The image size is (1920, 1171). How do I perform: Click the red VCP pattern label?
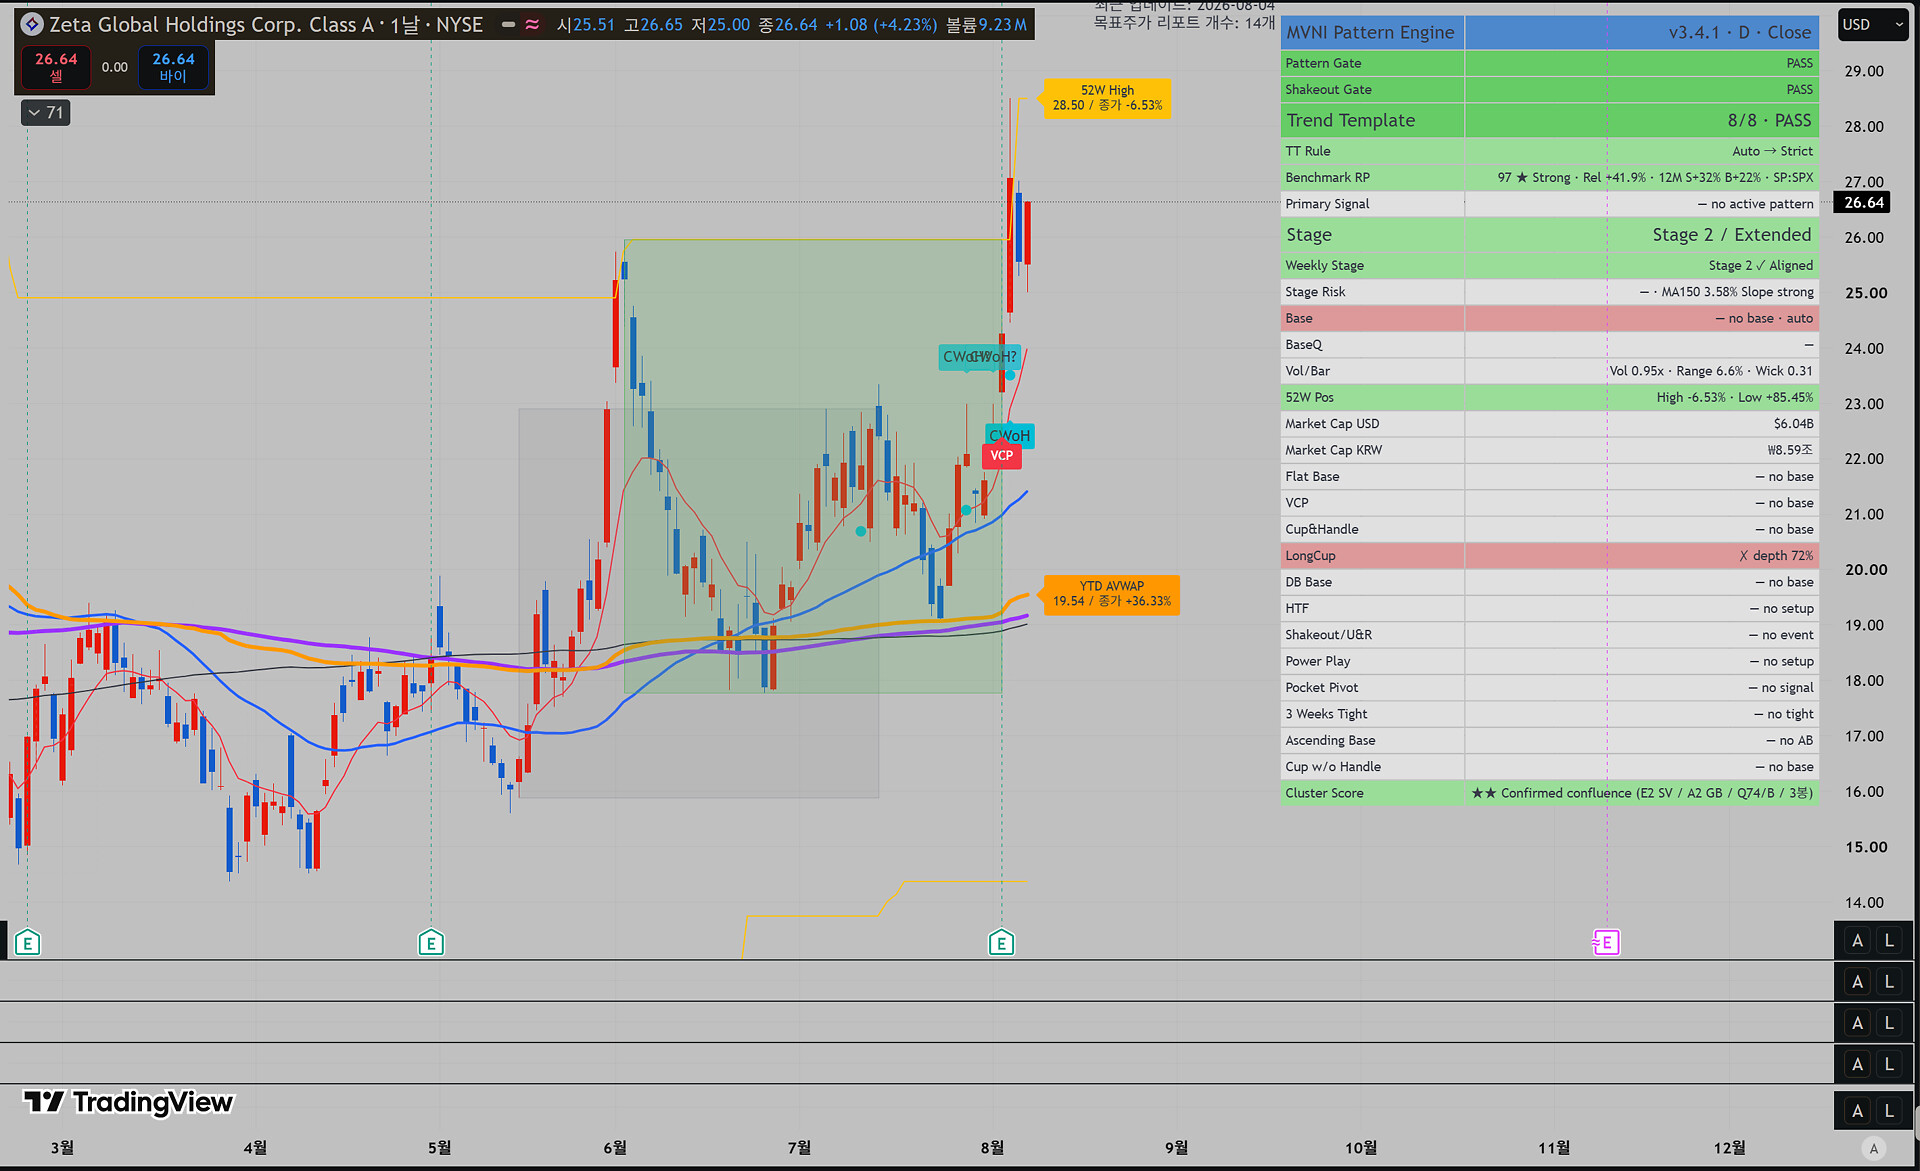(x=1001, y=456)
